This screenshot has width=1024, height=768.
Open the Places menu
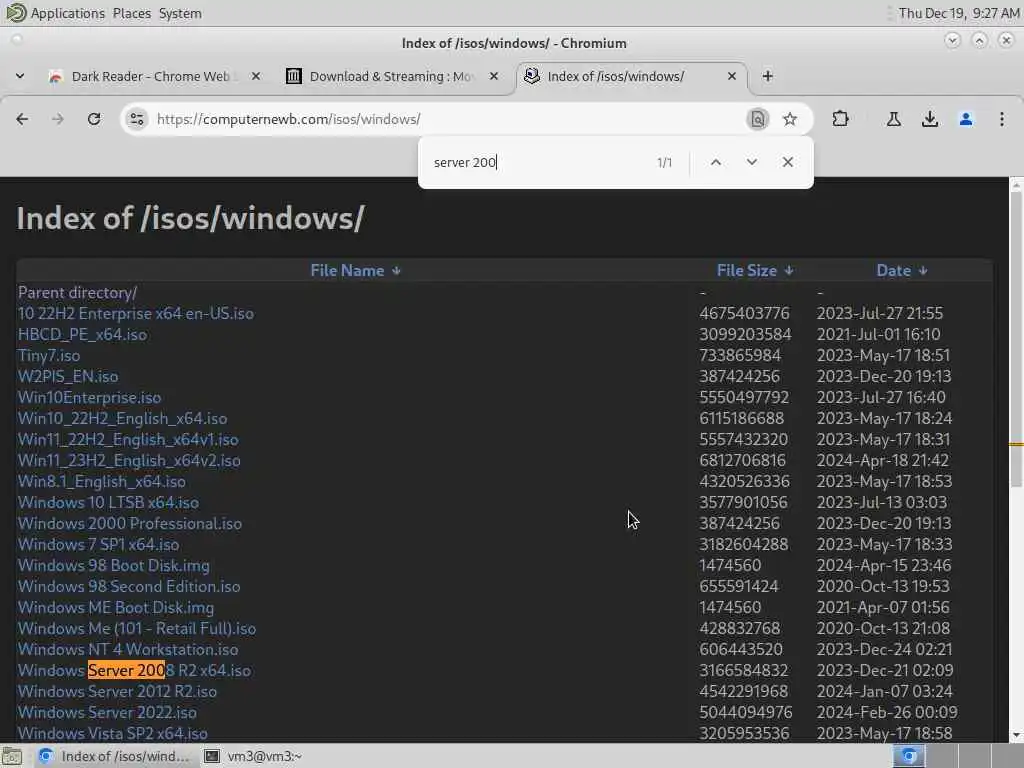tap(132, 13)
